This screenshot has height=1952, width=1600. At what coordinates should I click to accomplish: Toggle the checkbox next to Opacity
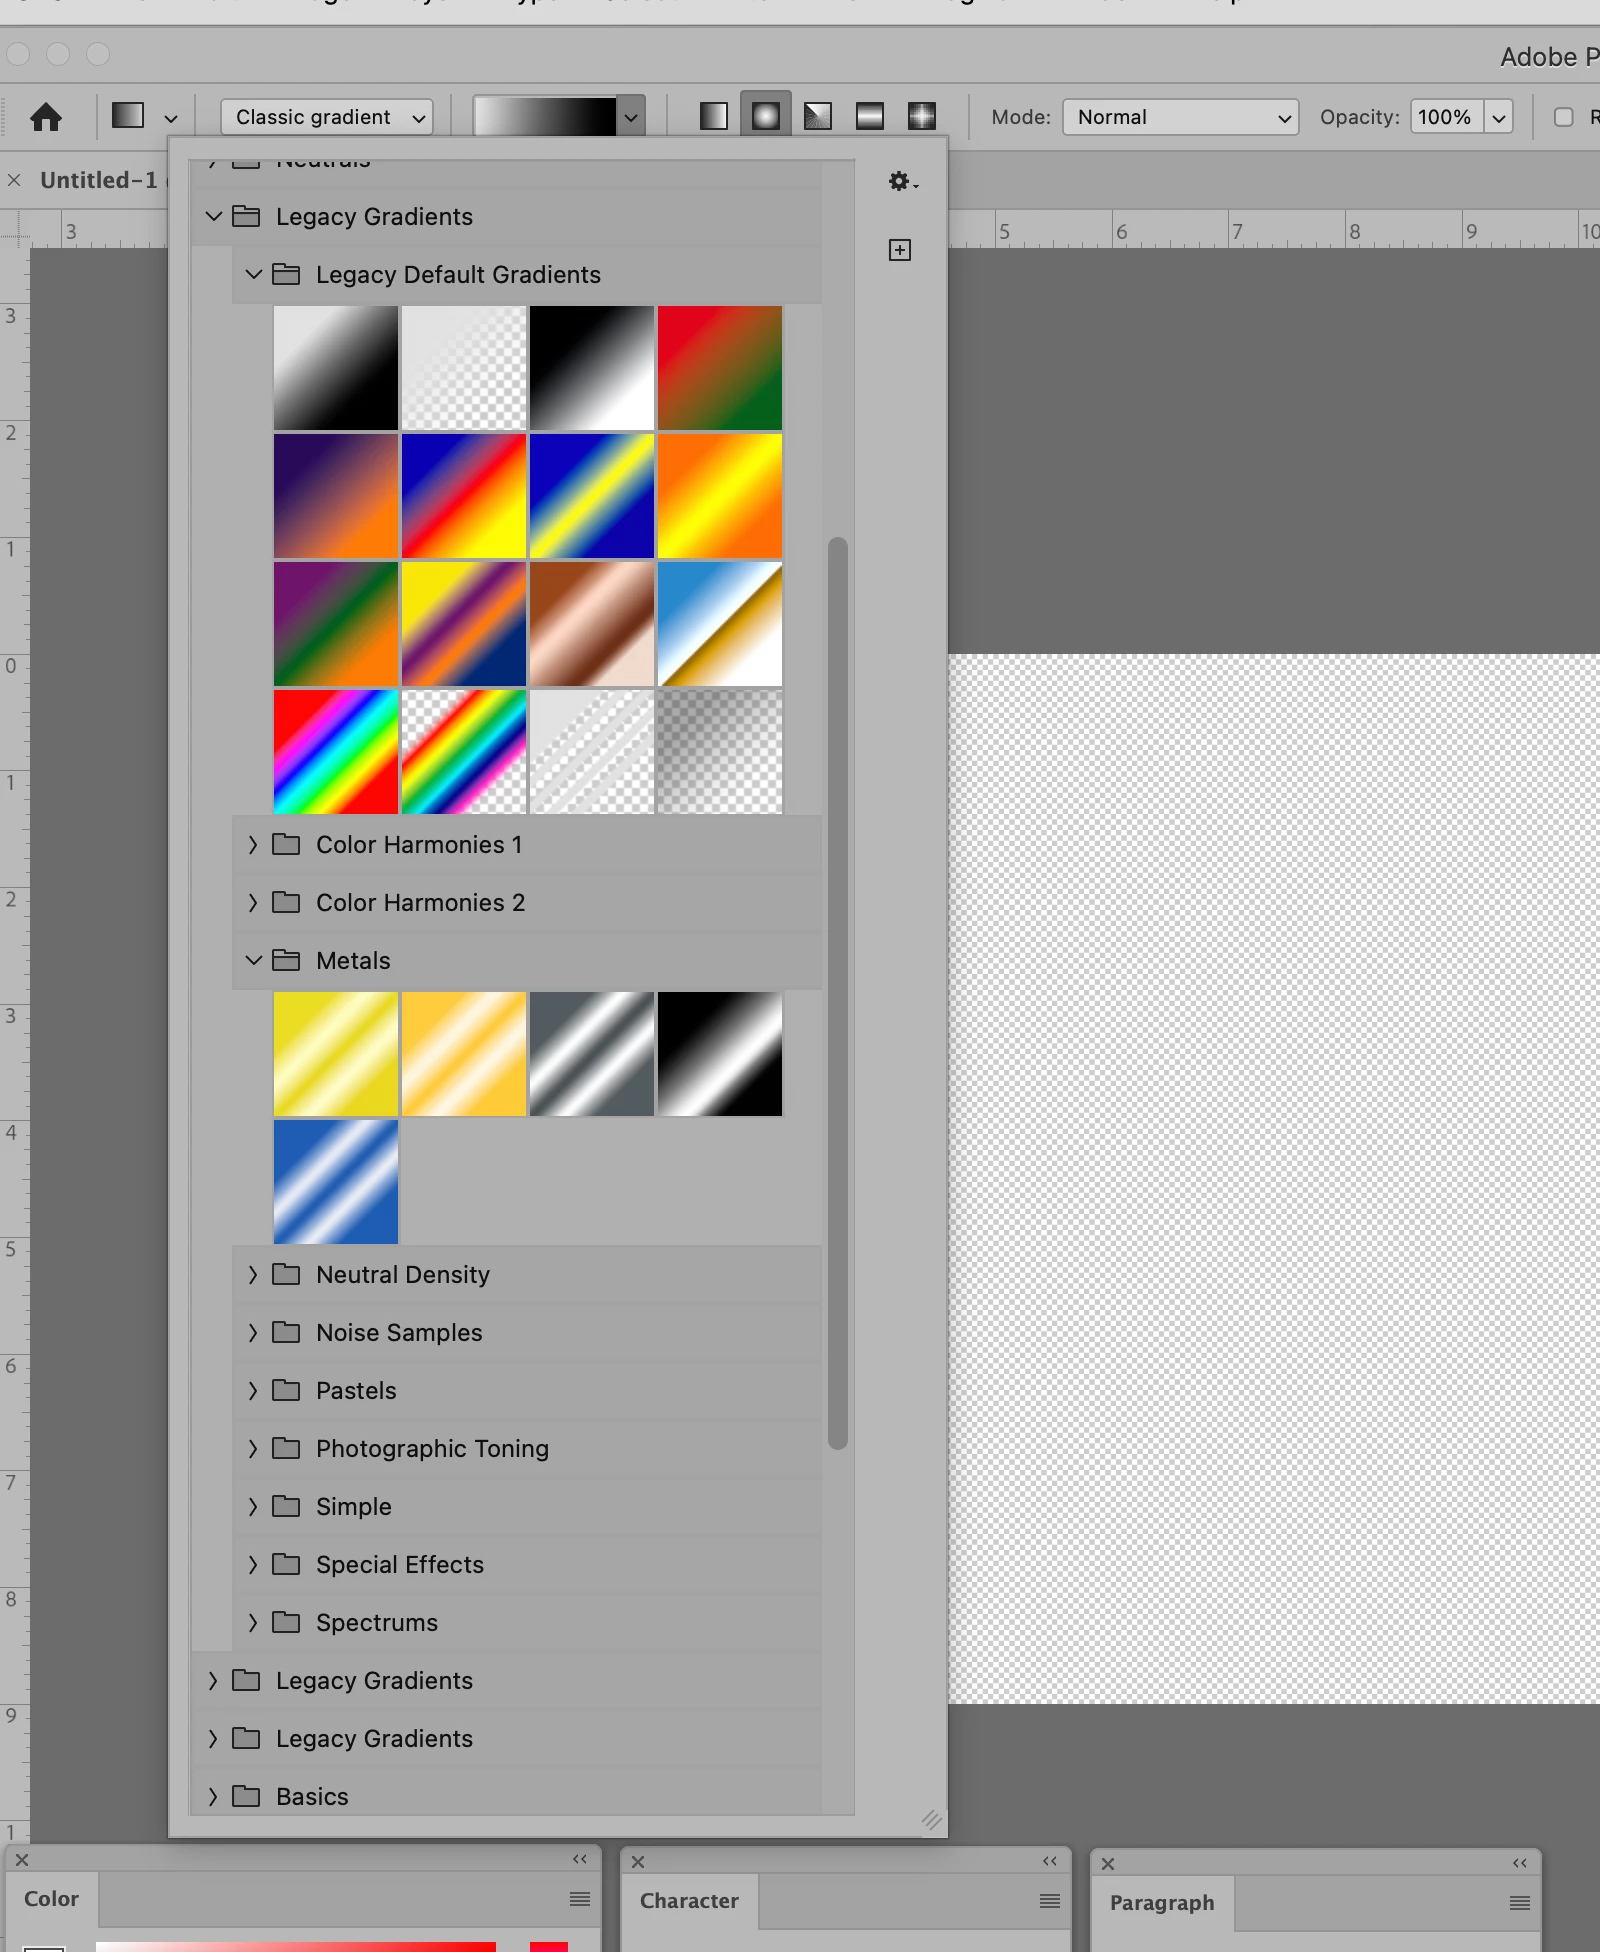pos(1564,117)
